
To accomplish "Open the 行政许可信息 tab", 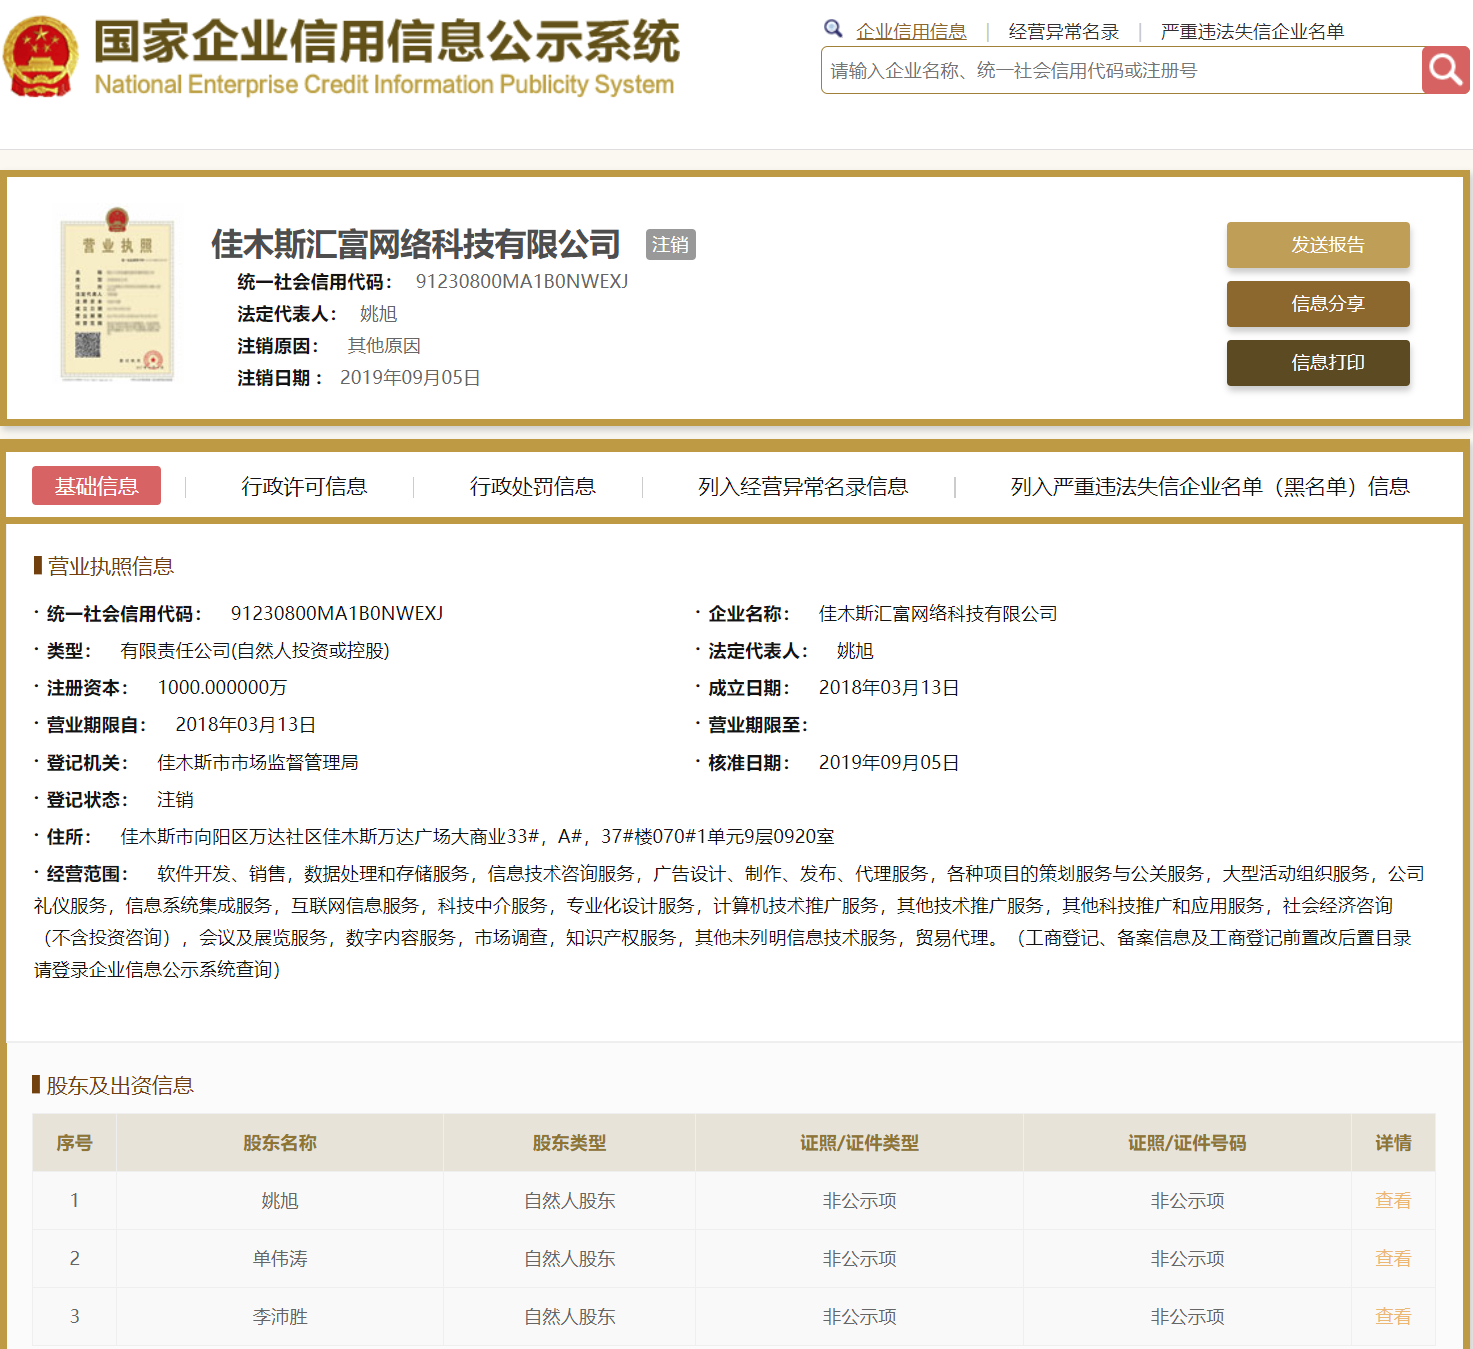I will coord(304,487).
